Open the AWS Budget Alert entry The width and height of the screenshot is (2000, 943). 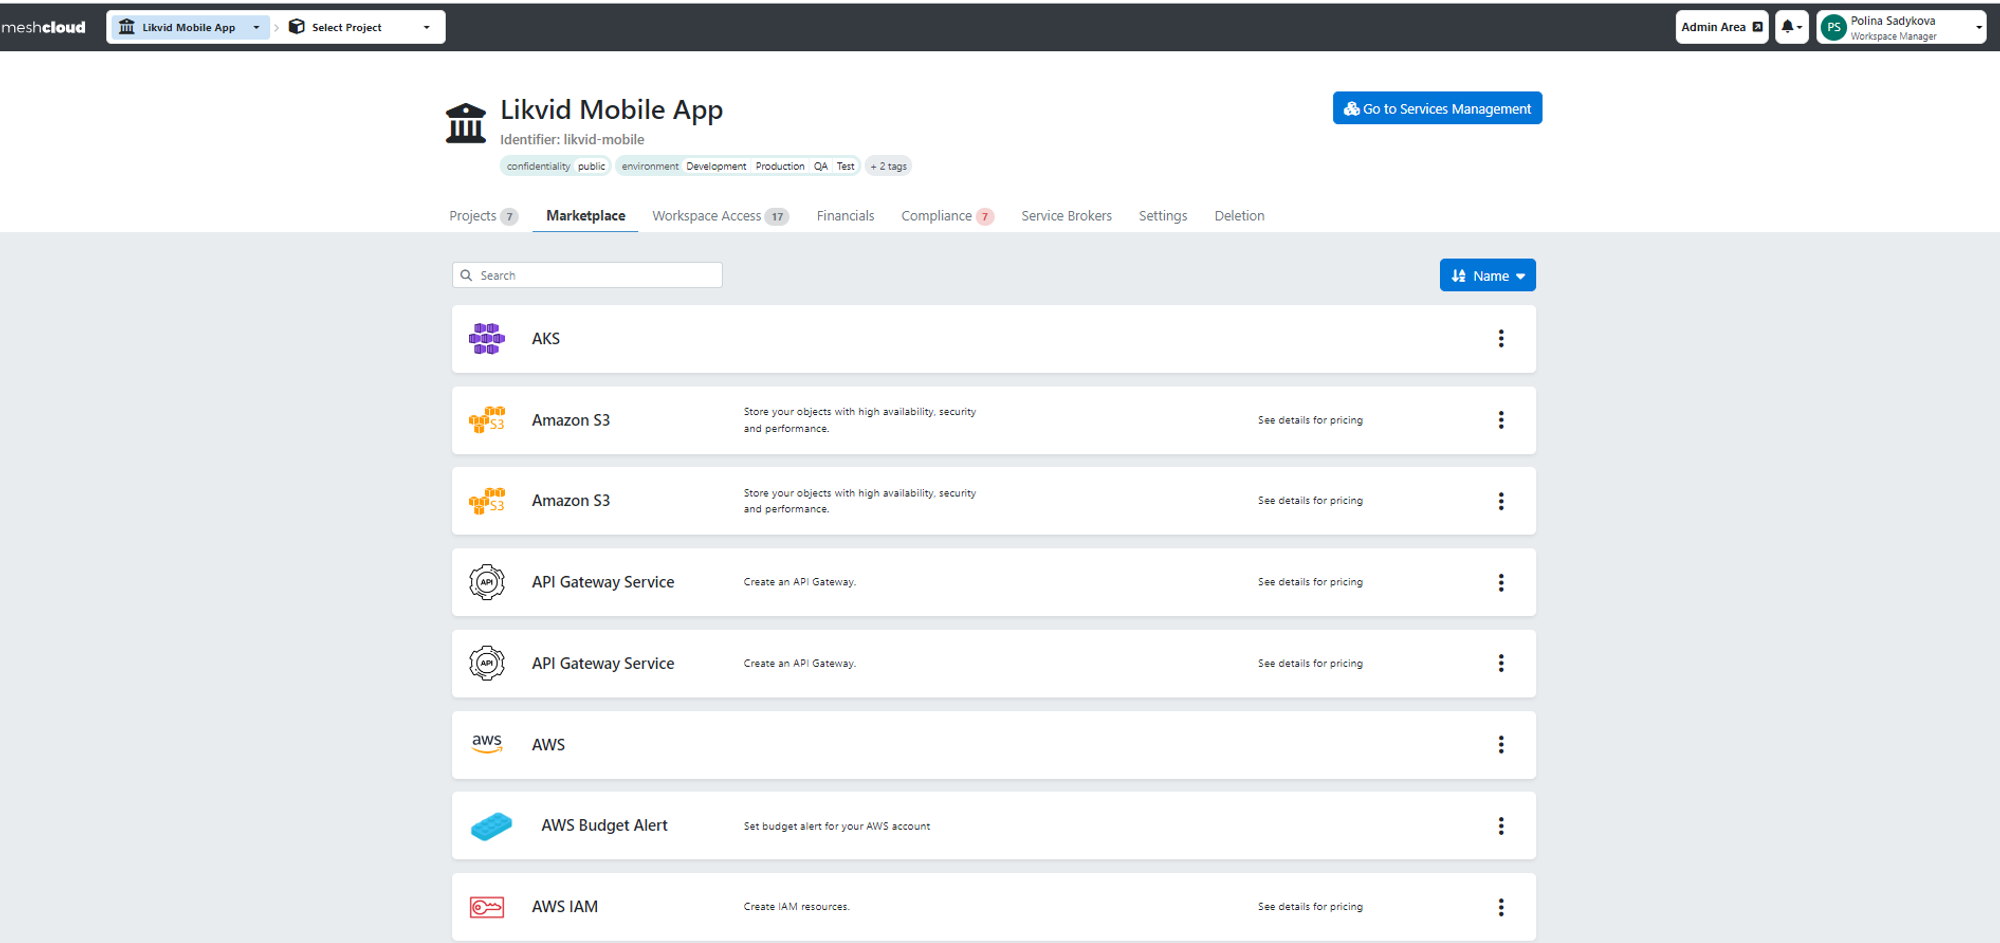(x=993, y=826)
